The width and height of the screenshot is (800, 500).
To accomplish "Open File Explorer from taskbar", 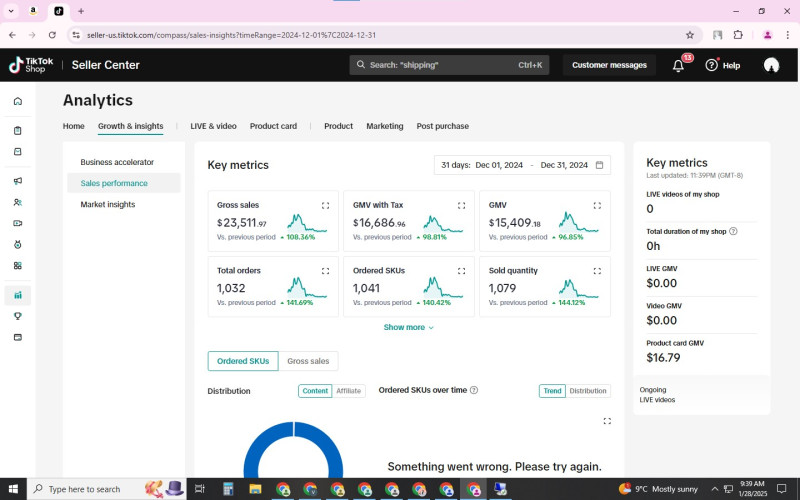I will pyautogui.click(x=255, y=489).
